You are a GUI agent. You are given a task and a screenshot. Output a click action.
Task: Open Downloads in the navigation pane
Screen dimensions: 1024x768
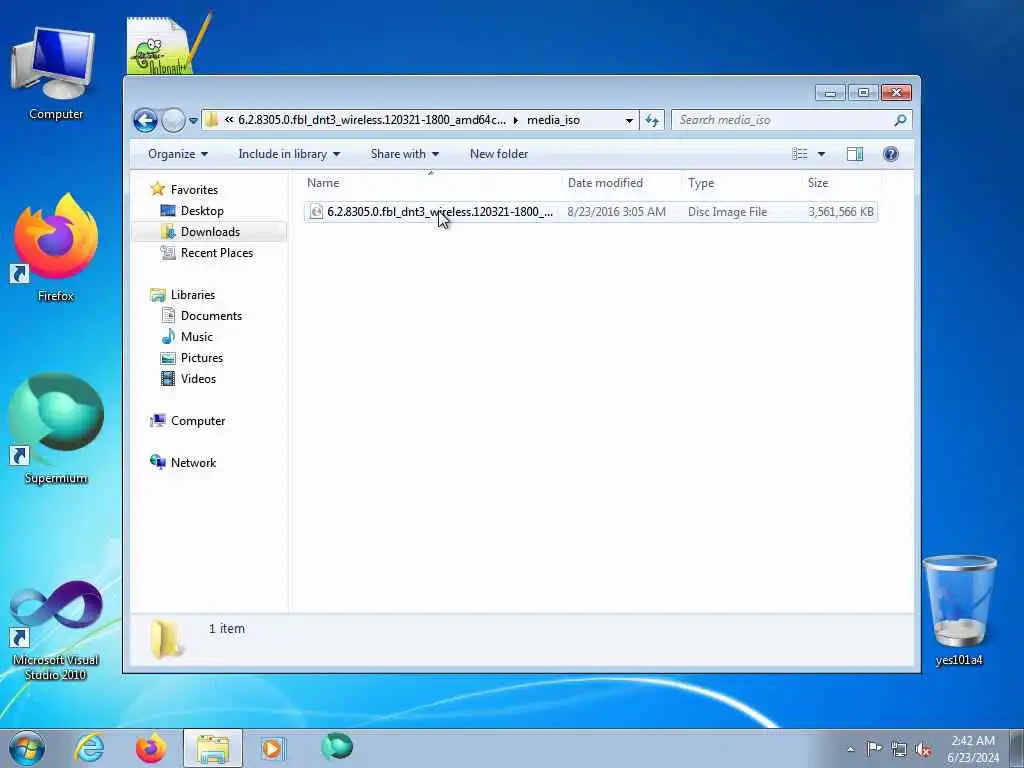[x=210, y=232]
